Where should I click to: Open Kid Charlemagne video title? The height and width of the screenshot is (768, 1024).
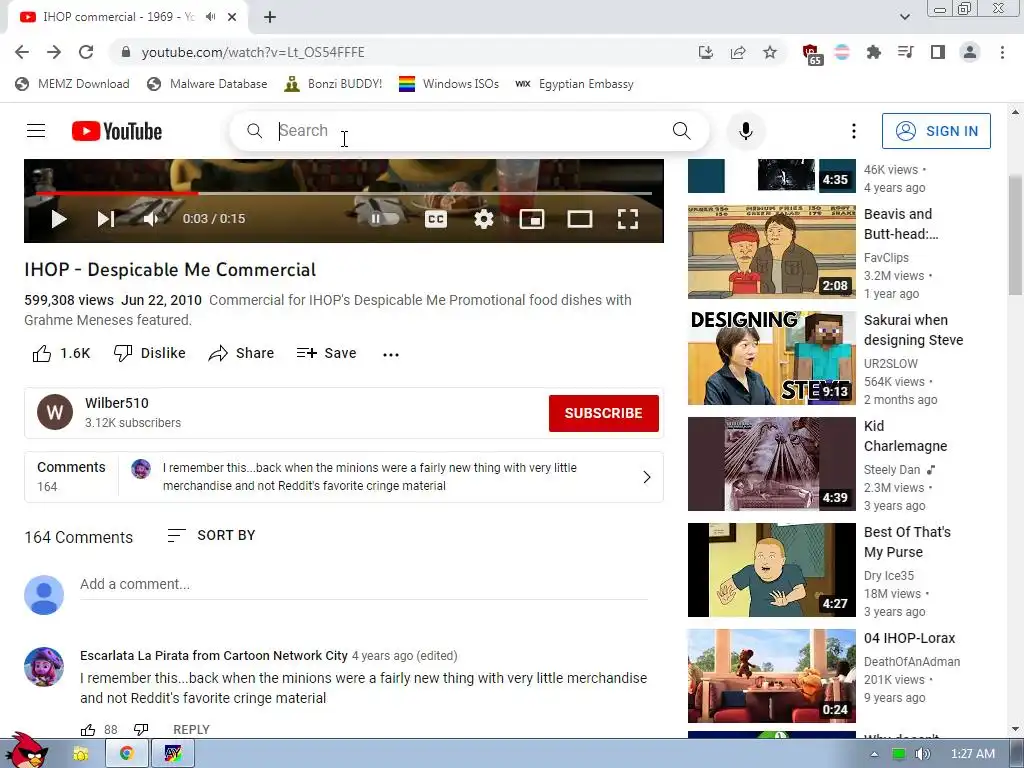(x=905, y=436)
